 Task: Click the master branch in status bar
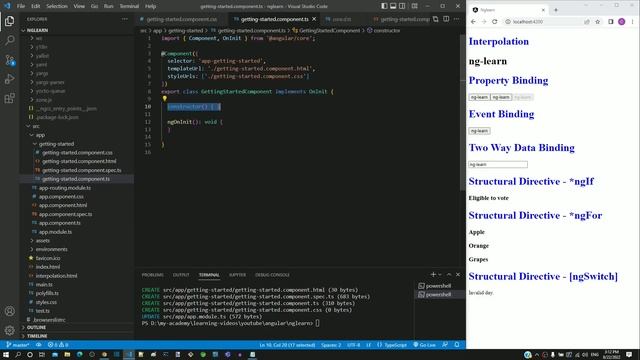tap(18, 345)
